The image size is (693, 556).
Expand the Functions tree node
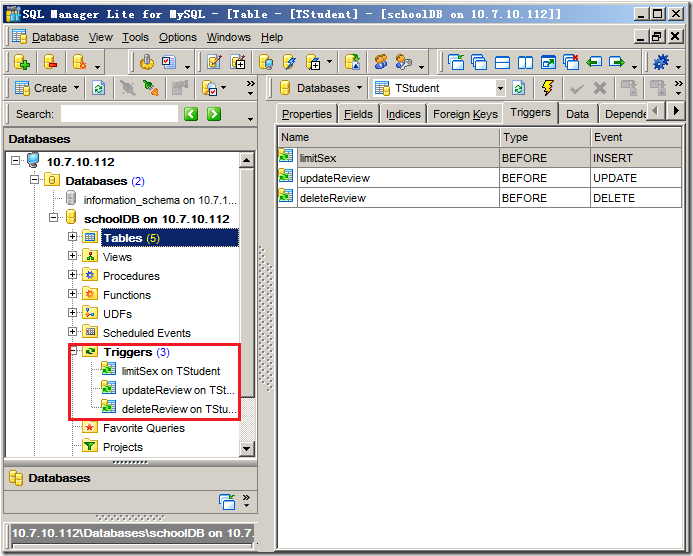pos(72,293)
